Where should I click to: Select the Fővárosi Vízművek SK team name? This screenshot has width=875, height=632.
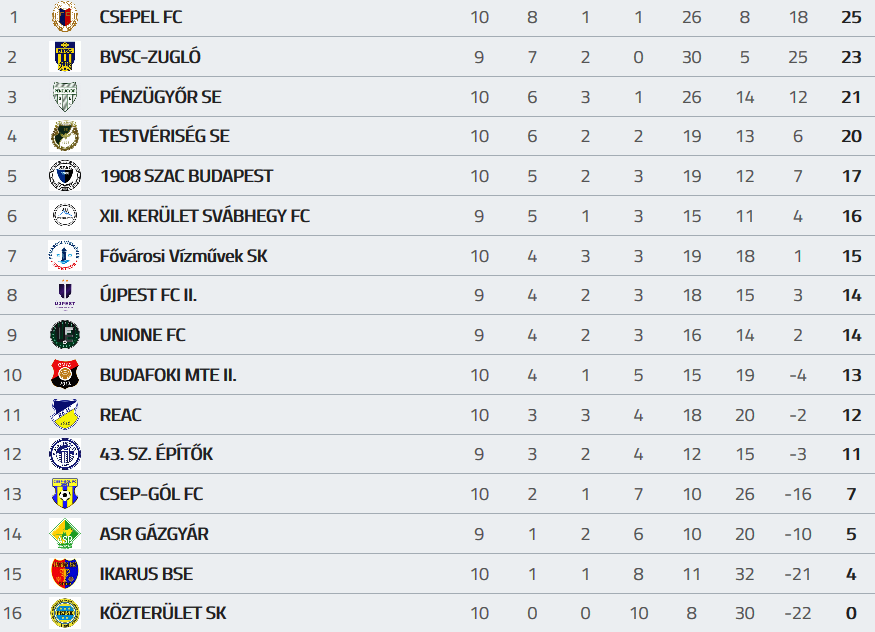pos(183,256)
